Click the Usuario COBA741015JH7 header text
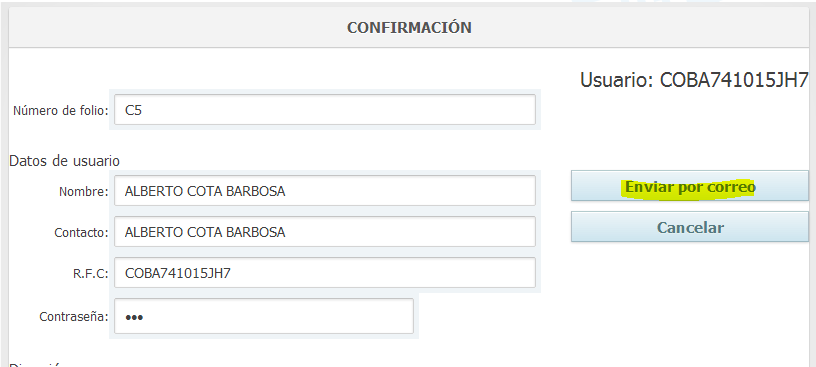 pos(694,81)
